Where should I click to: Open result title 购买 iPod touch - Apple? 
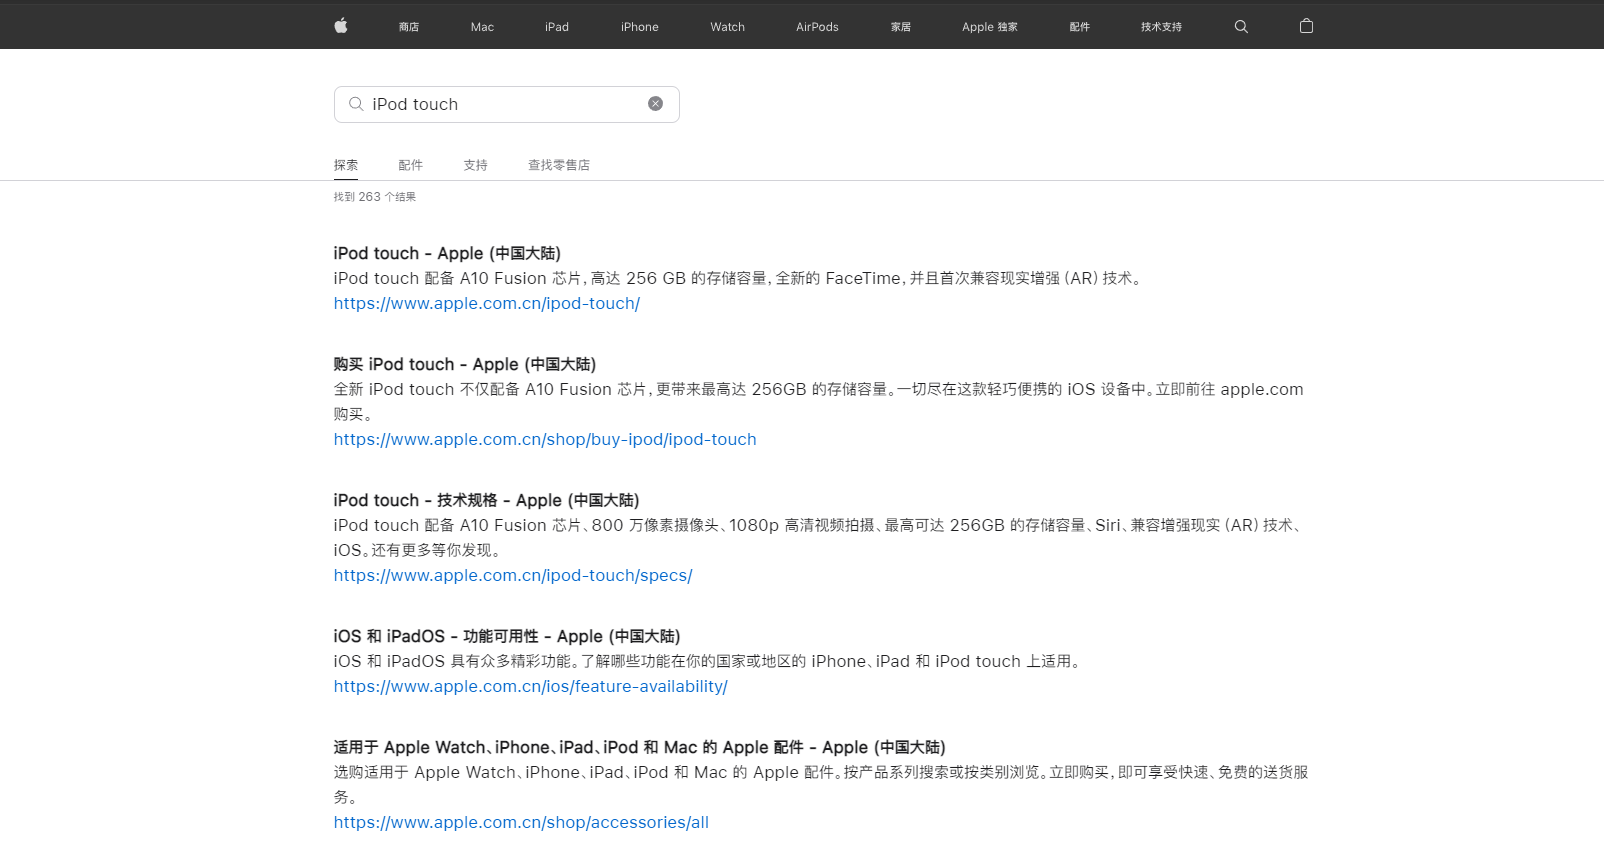click(x=465, y=364)
